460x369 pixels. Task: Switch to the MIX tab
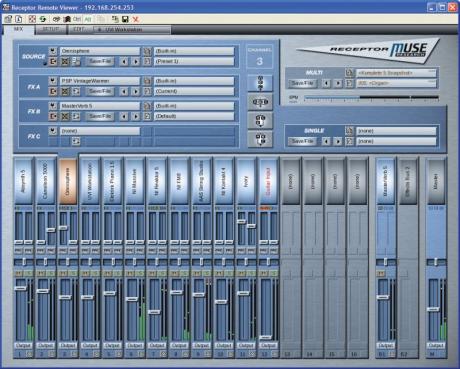[19, 29]
